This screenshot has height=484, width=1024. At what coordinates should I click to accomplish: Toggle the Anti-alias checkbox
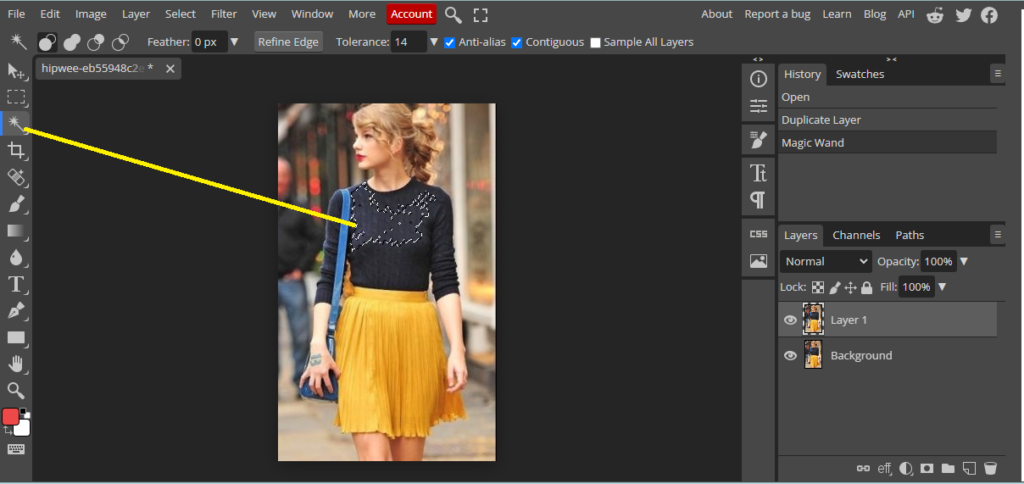tap(449, 42)
